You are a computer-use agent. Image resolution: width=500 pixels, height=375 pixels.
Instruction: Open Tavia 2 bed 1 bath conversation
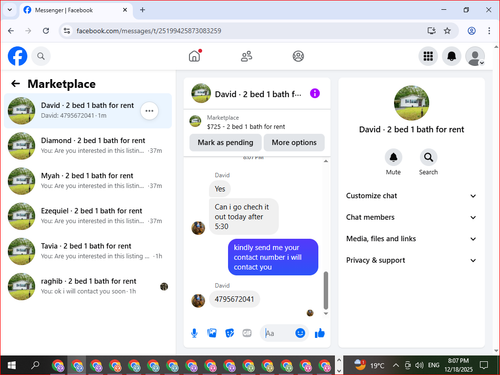tap(88, 251)
